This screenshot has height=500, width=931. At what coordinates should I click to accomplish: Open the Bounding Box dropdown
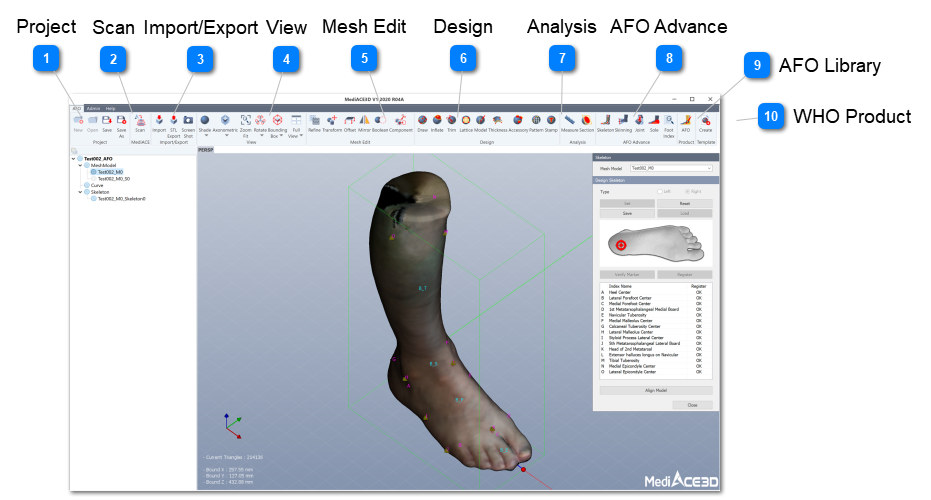click(281, 135)
